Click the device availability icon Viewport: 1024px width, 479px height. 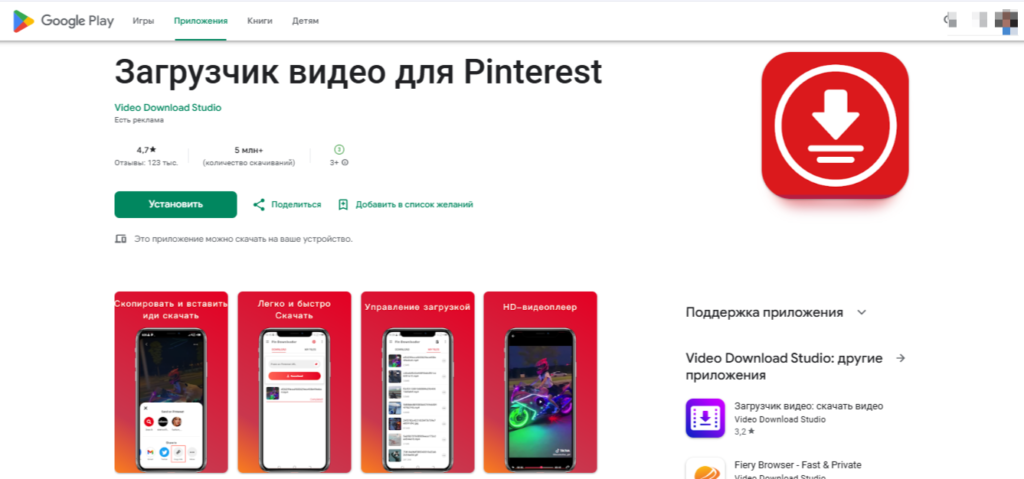120,239
